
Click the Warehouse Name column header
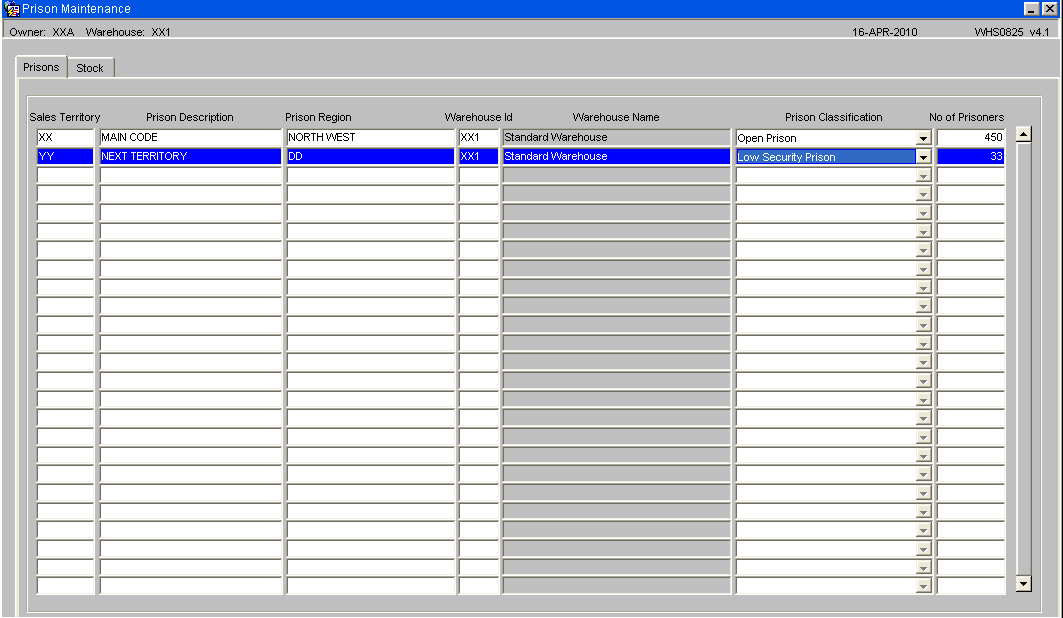click(x=616, y=117)
